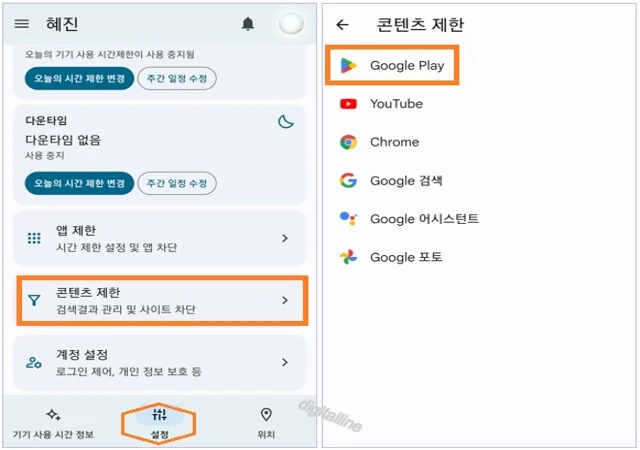The height and width of the screenshot is (450, 640).
Task: Click 다운타임 없음 status text
Action: [63, 140]
